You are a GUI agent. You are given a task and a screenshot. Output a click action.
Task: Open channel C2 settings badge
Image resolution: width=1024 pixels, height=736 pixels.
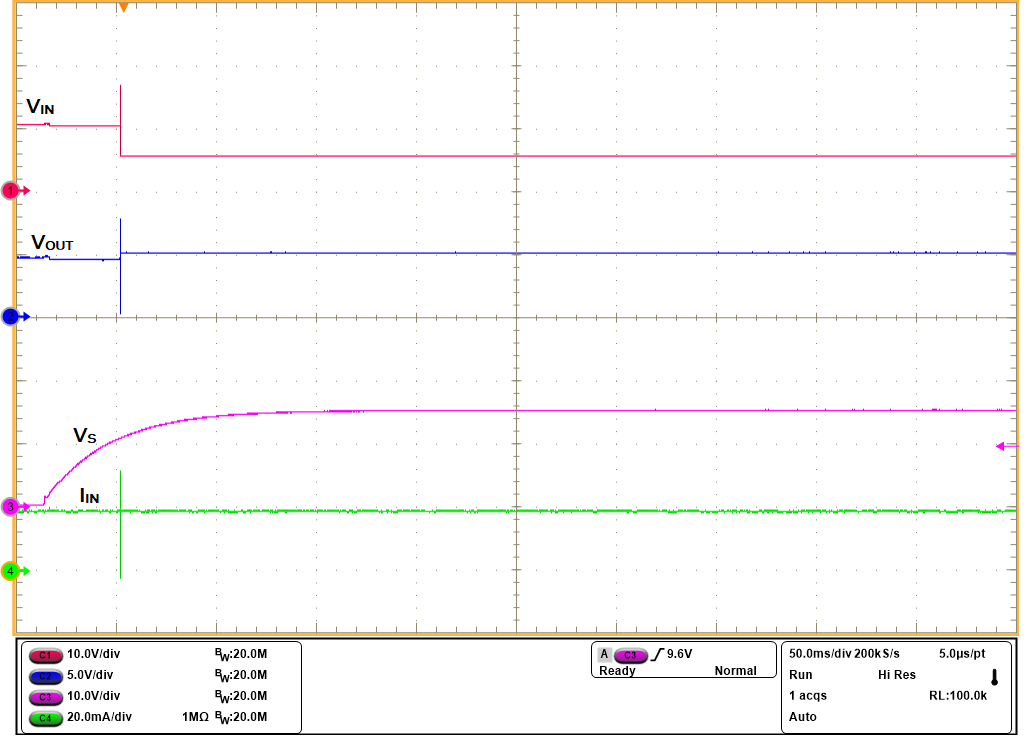46,675
